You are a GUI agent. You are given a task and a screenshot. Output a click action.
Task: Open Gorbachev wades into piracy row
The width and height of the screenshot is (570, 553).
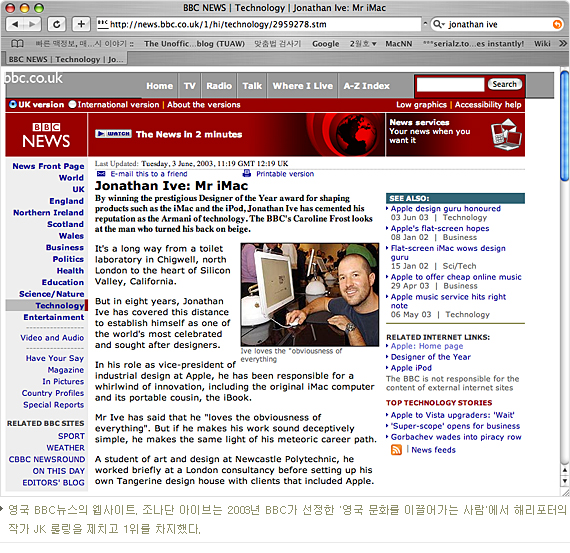(x=456, y=437)
